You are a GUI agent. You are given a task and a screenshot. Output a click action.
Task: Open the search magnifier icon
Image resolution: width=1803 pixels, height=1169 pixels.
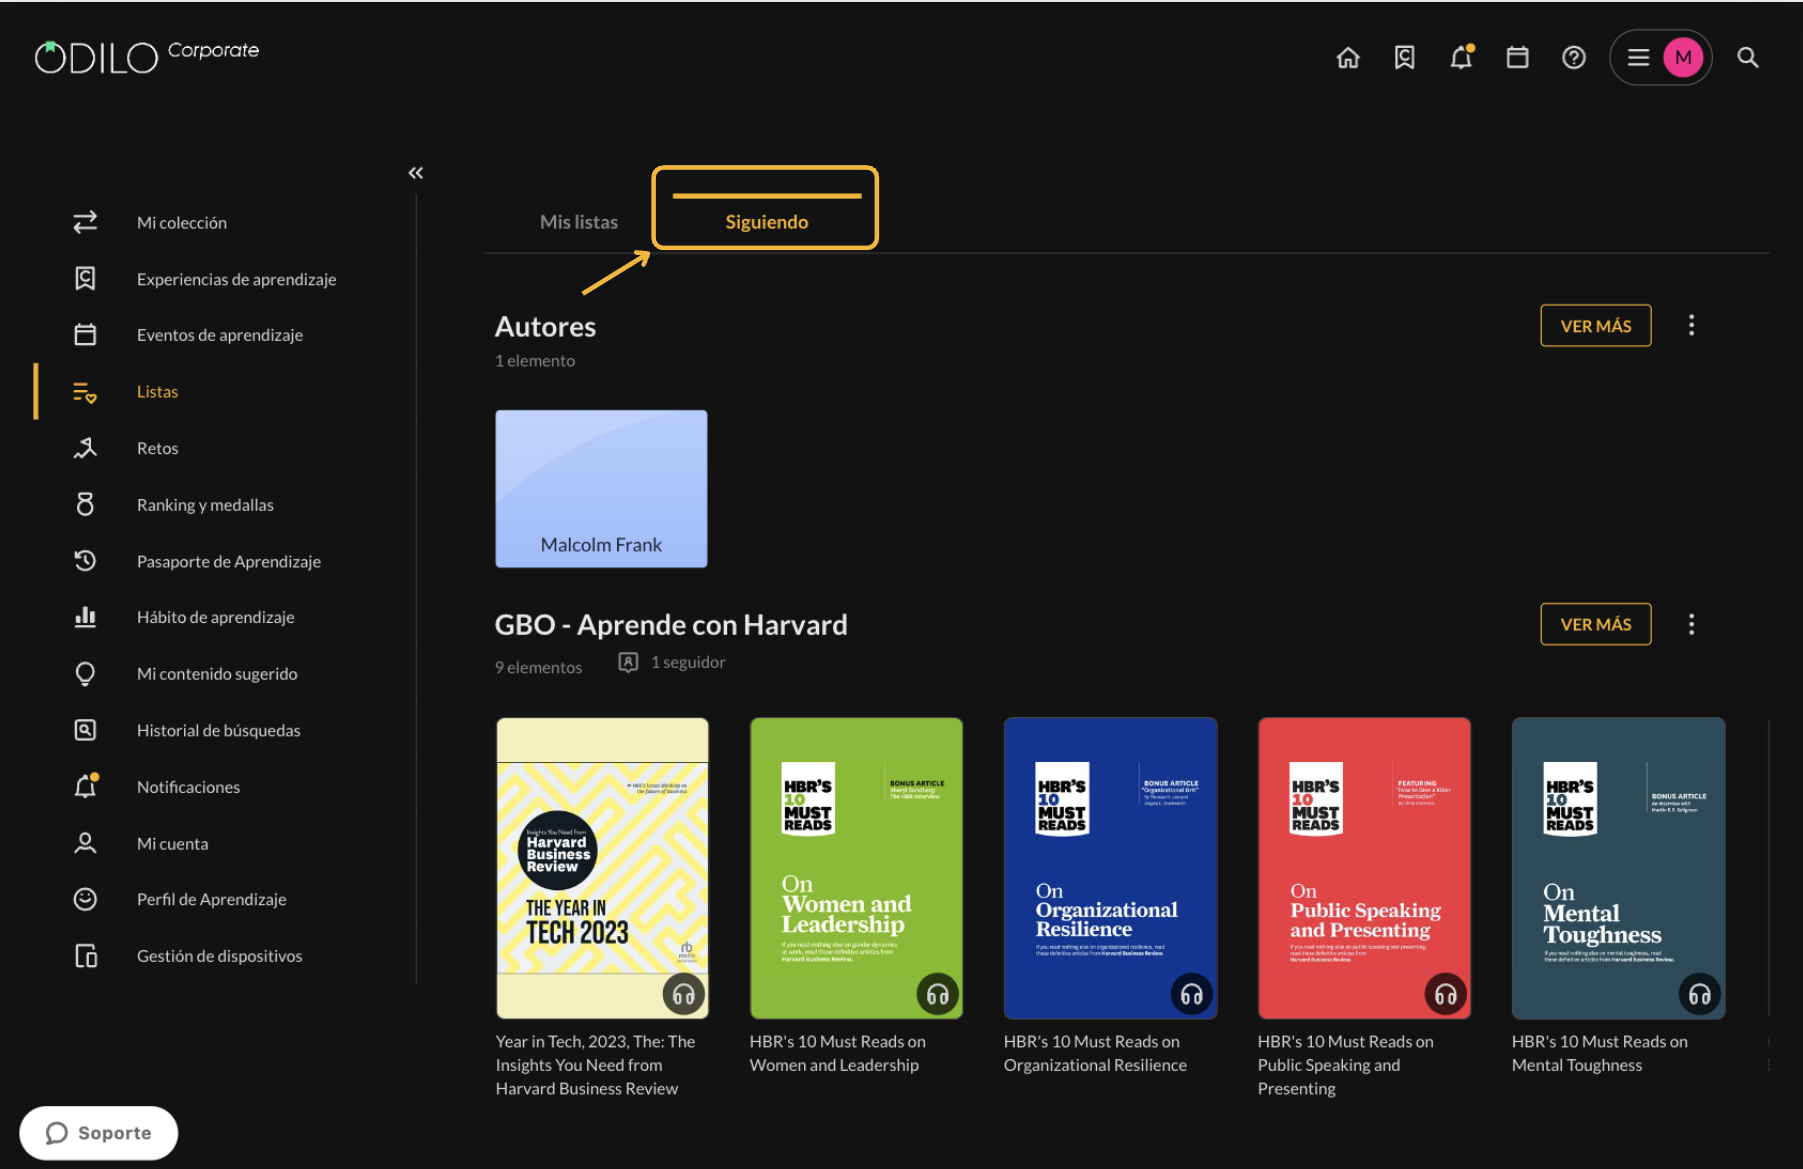pyautogui.click(x=1748, y=58)
